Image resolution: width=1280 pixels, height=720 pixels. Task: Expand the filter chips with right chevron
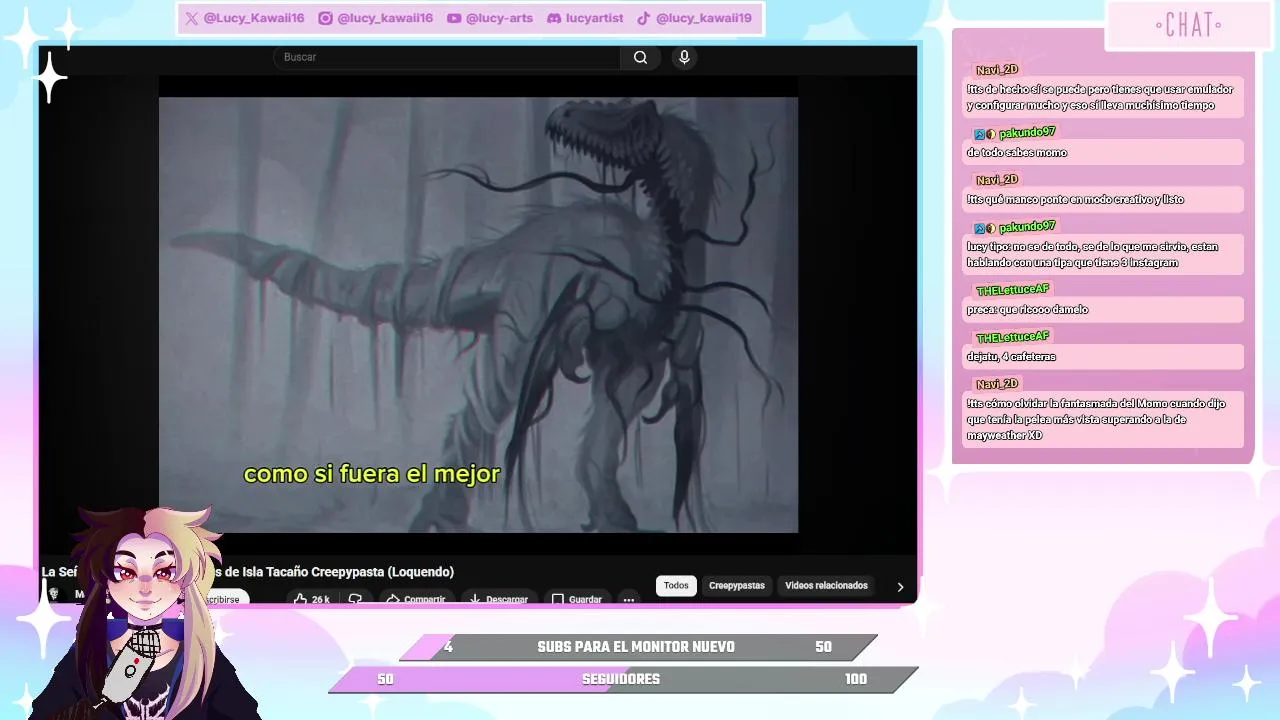(x=900, y=587)
